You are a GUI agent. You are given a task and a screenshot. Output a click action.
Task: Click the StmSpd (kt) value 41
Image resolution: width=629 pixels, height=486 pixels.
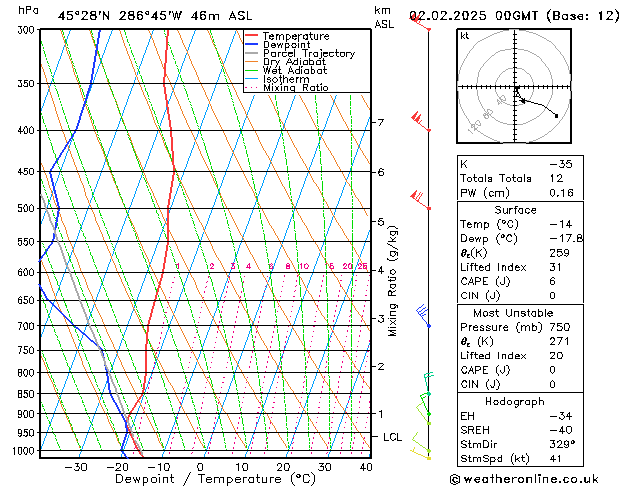pos(555,459)
